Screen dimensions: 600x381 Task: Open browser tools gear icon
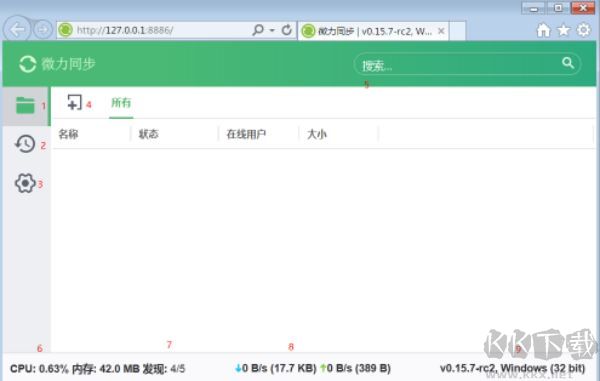(584, 30)
